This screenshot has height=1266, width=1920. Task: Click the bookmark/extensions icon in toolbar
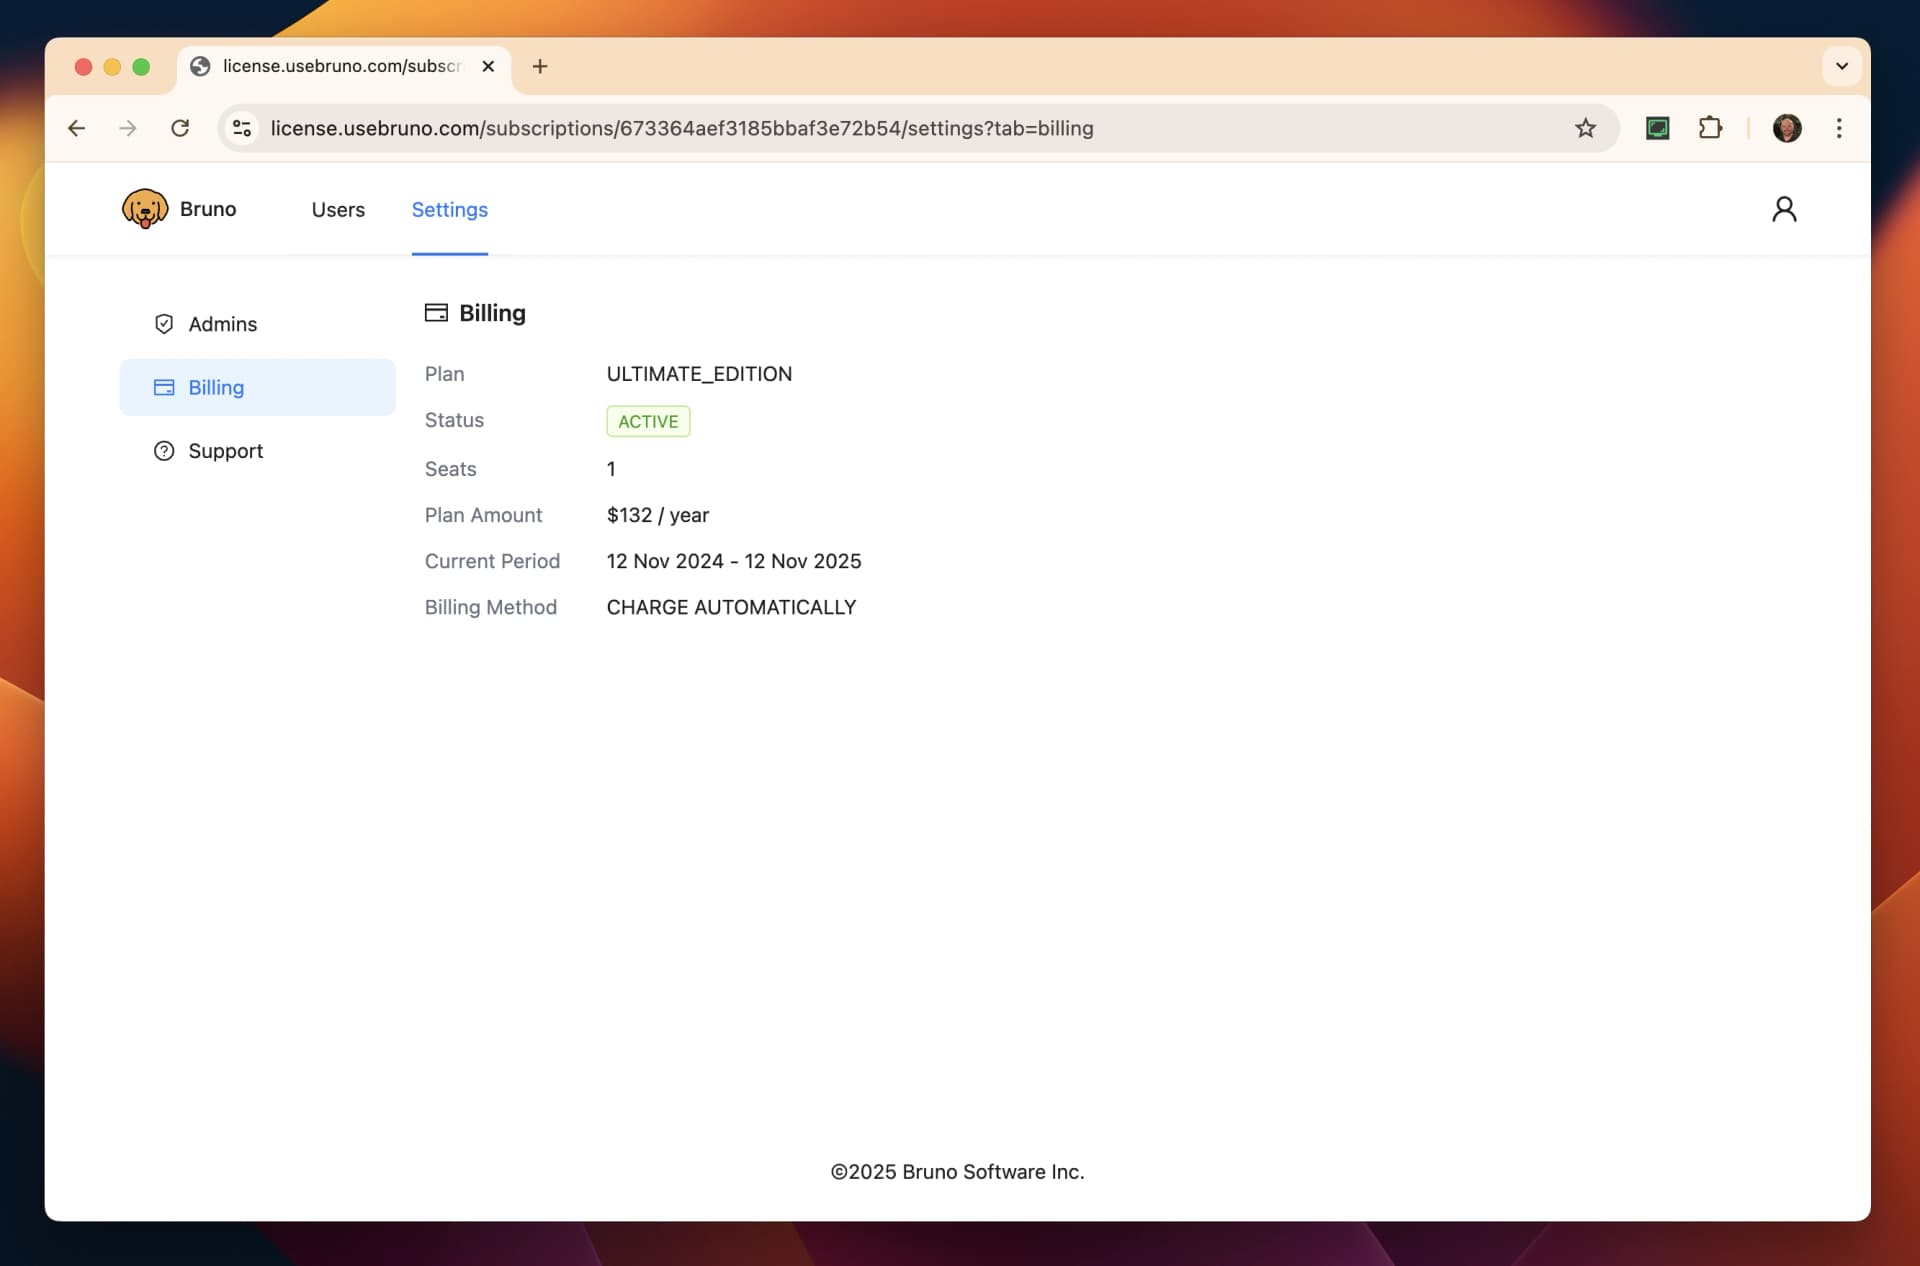coord(1709,127)
